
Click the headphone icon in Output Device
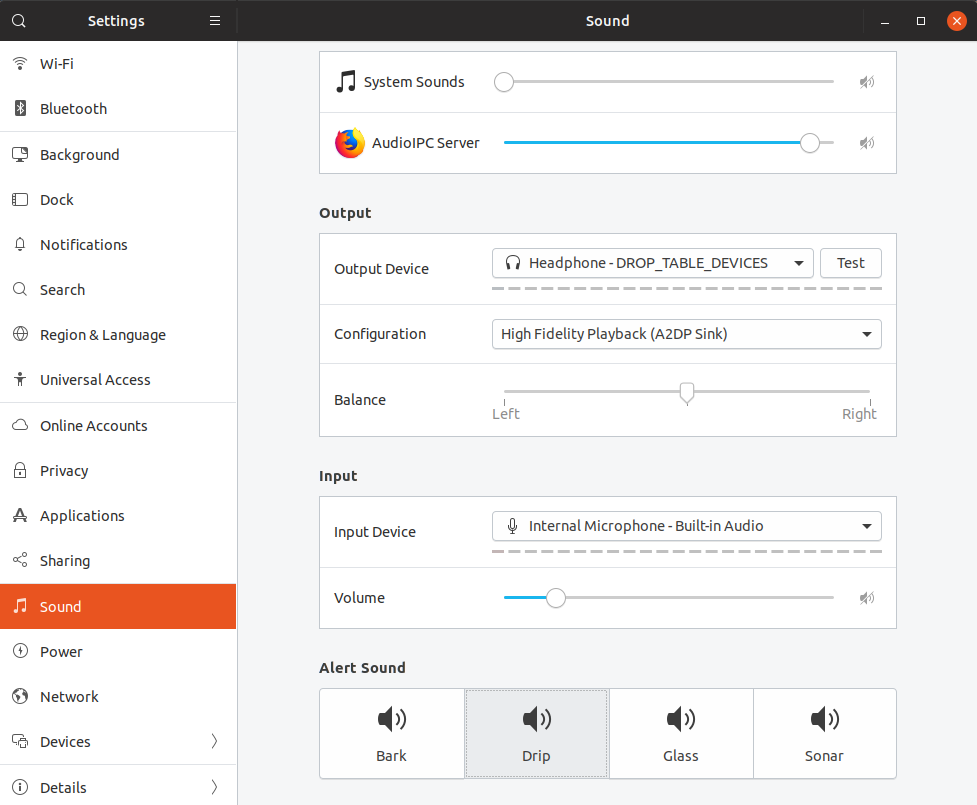coord(513,263)
